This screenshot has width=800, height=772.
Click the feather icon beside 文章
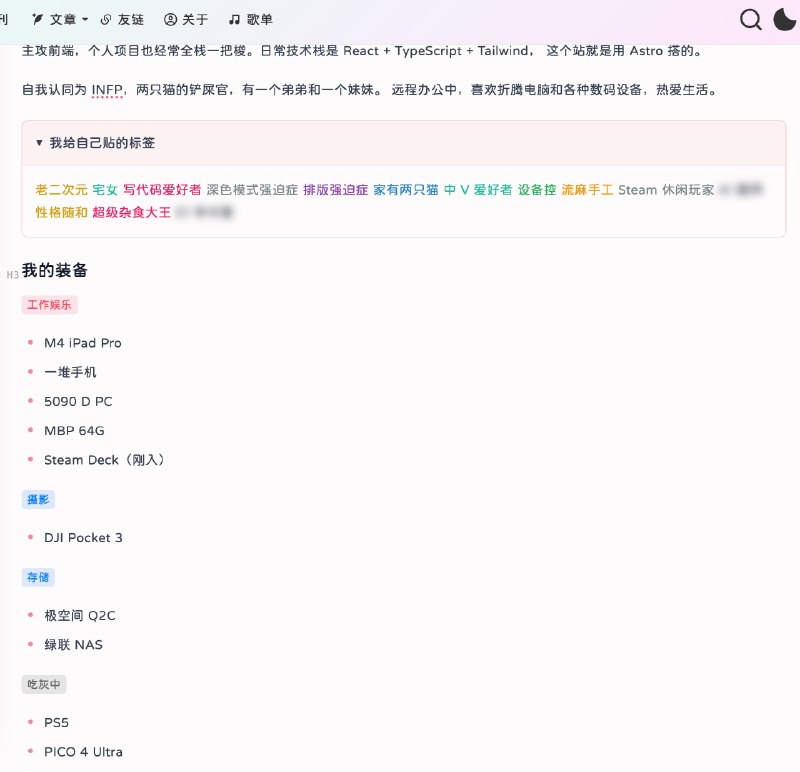[x=38, y=19]
